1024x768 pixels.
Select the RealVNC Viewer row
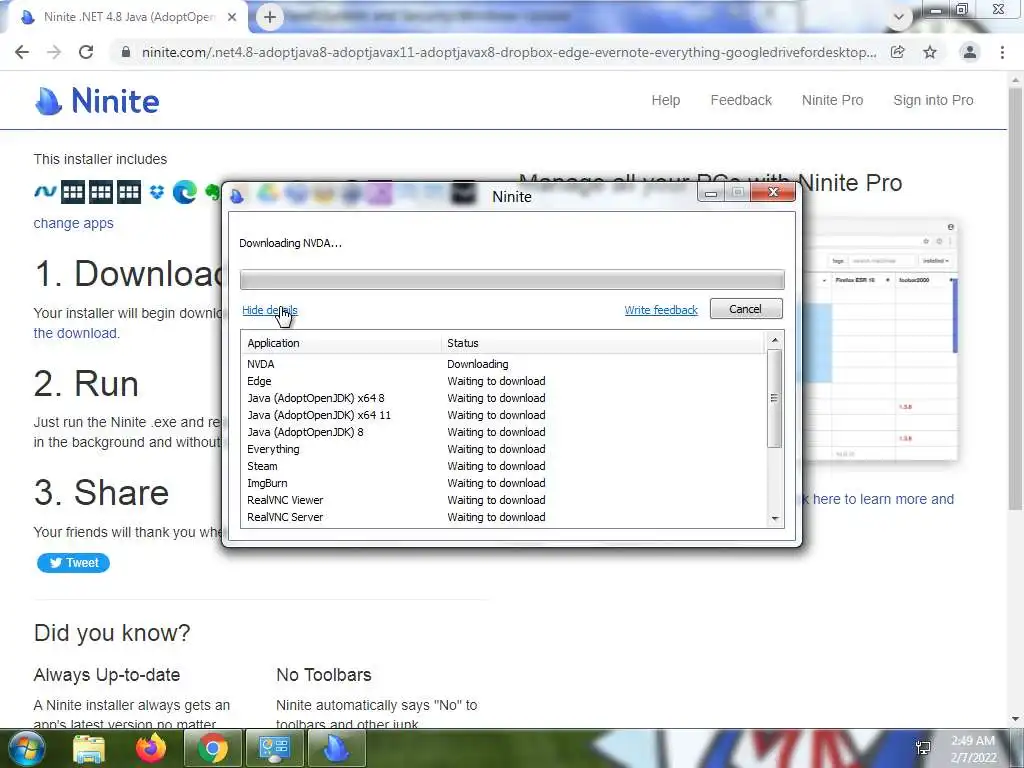(x=503, y=500)
